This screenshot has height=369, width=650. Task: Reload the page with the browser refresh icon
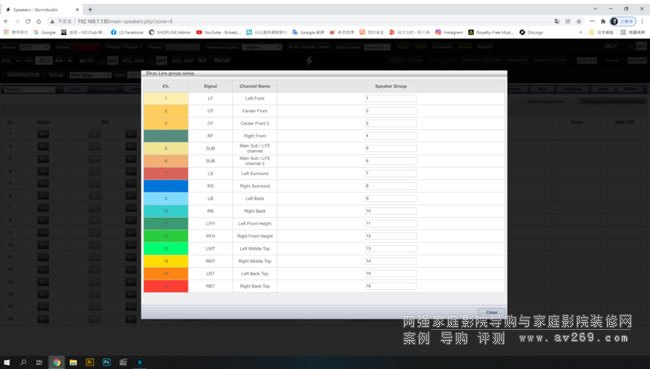[28, 21]
